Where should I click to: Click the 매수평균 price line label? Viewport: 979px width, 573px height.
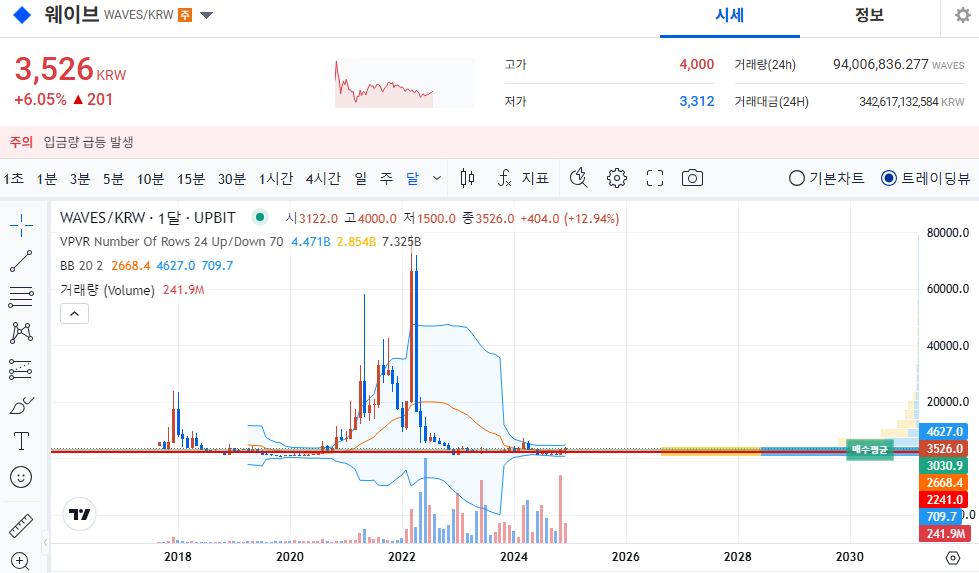(870, 449)
